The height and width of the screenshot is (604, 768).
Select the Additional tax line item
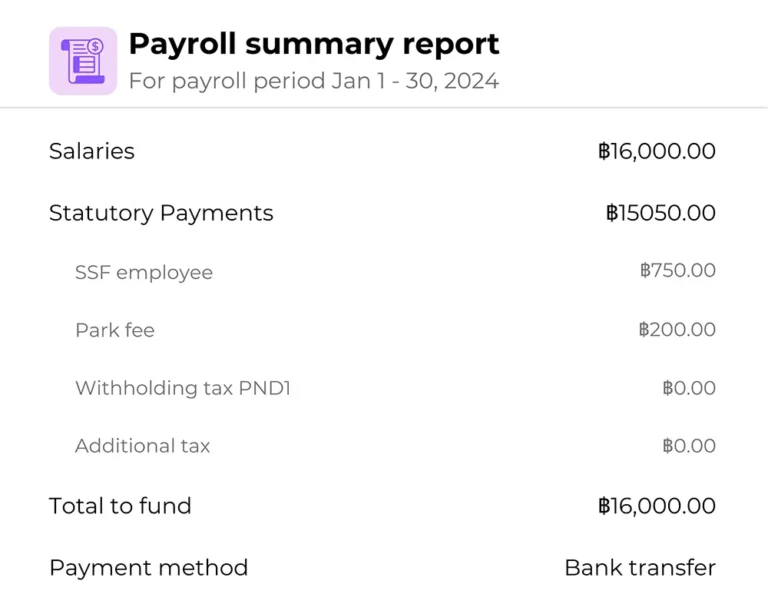(x=143, y=446)
